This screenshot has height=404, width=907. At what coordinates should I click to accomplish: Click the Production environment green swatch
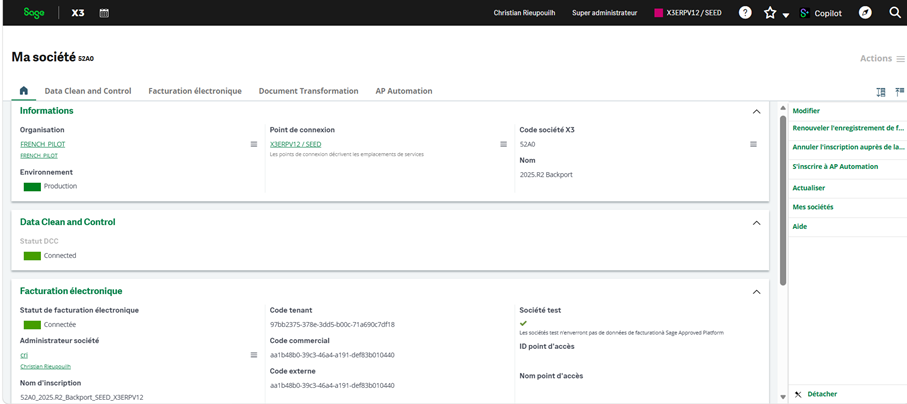[32, 186]
